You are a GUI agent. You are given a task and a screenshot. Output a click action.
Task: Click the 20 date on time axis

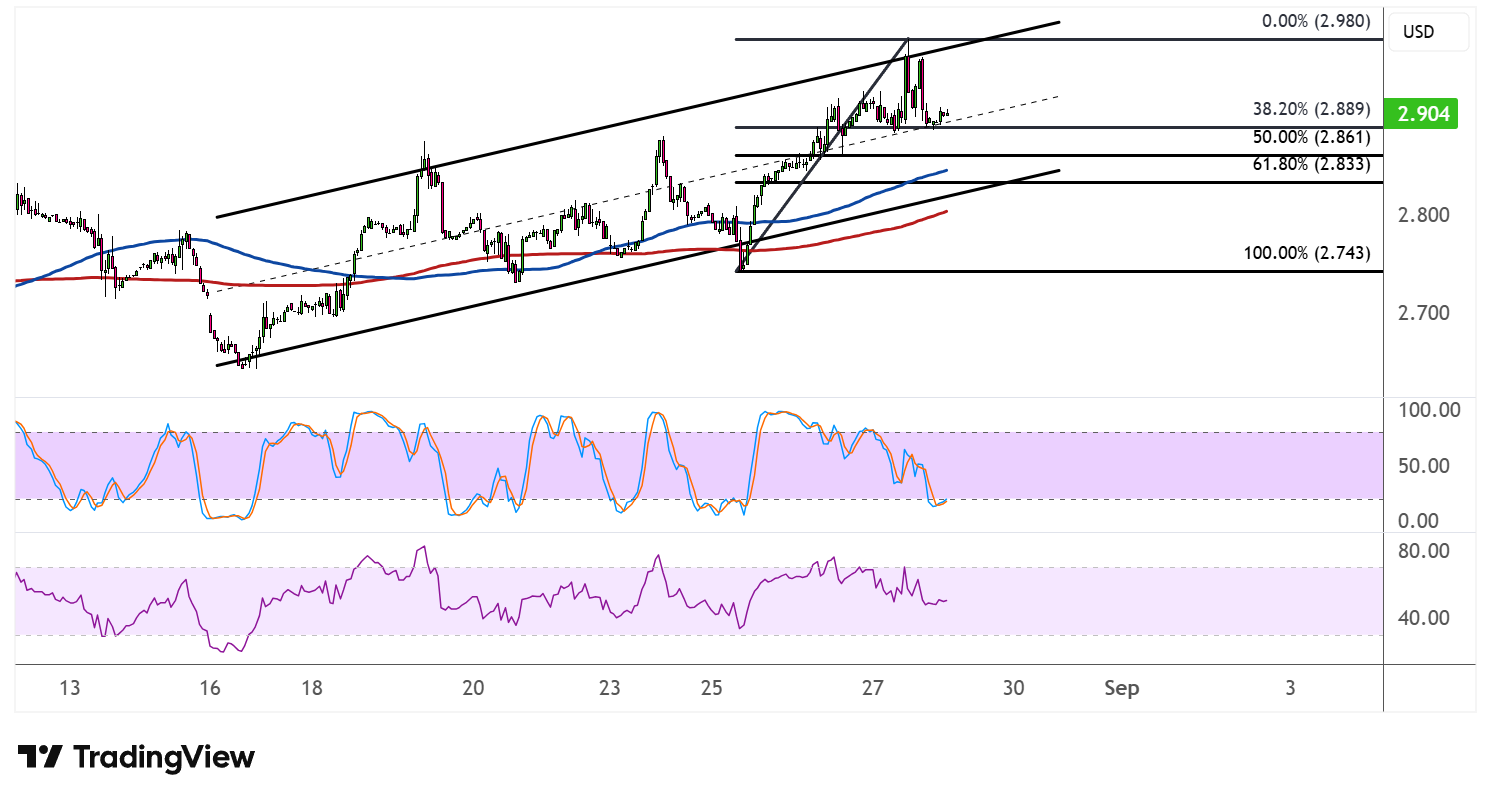(473, 688)
